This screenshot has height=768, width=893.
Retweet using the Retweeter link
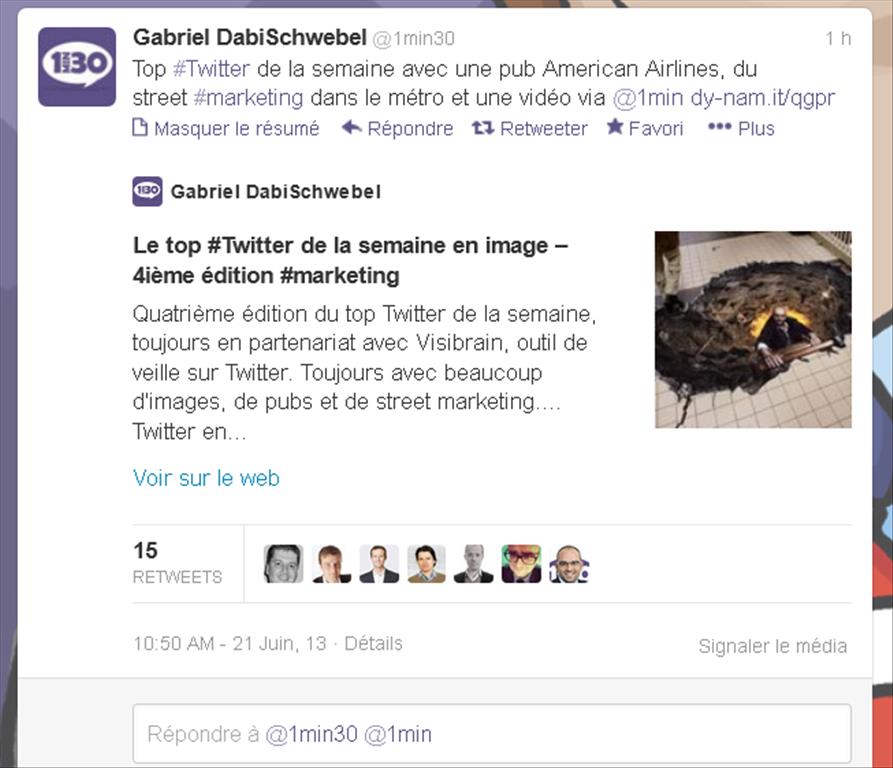[x=530, y=128]
